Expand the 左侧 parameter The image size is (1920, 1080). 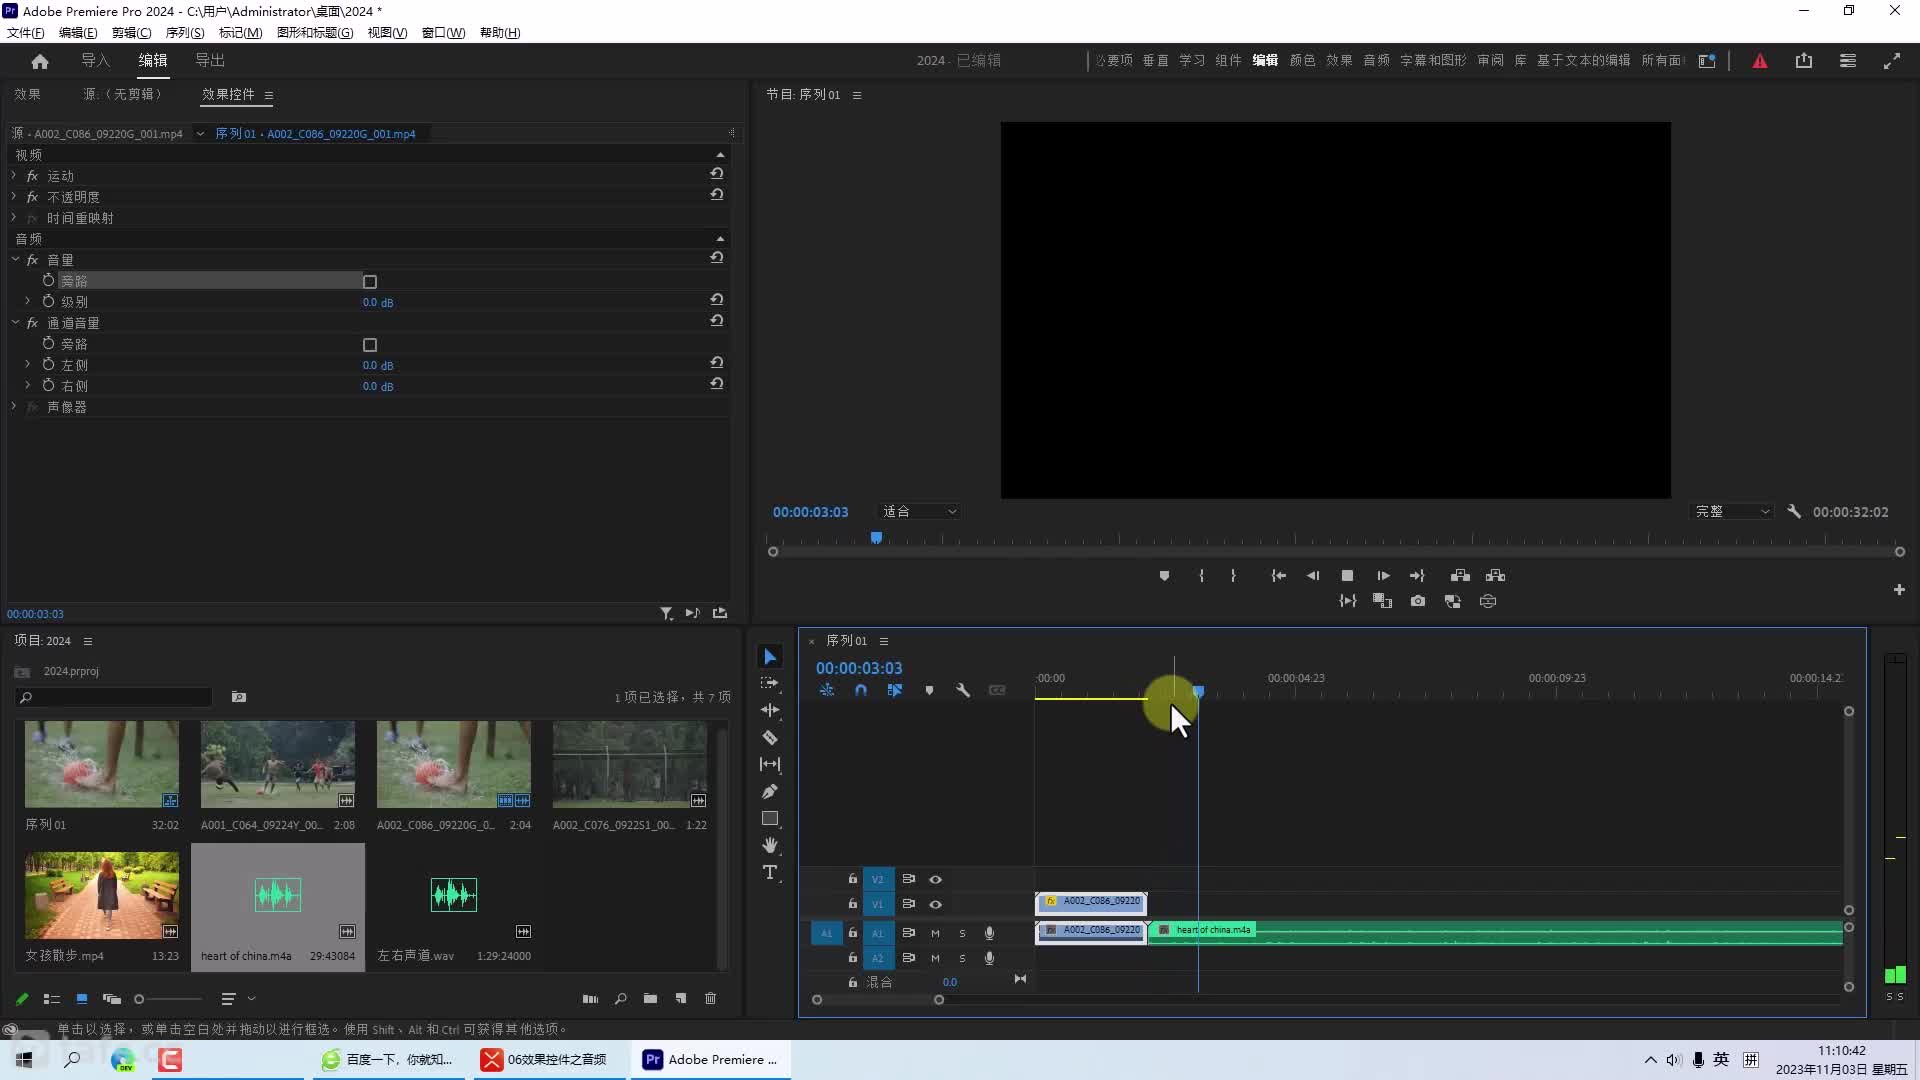pos(28,364)
